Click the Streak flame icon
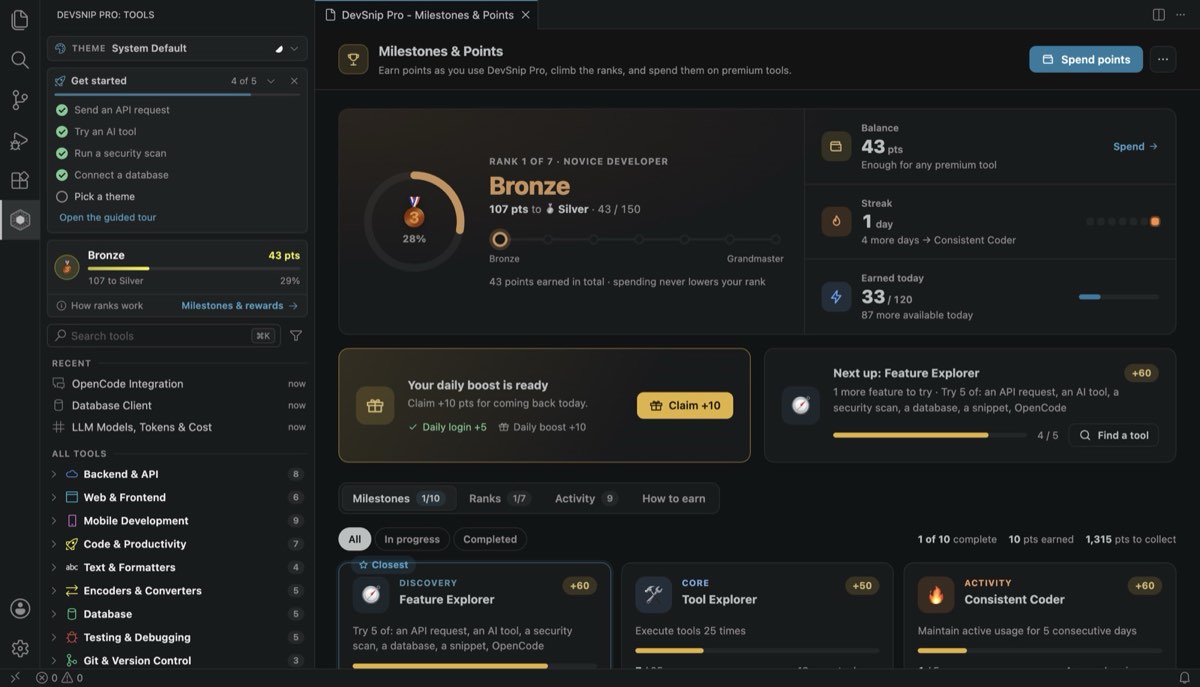The width and height of the screenshot is (1200, 687). [x=836, y=221]
